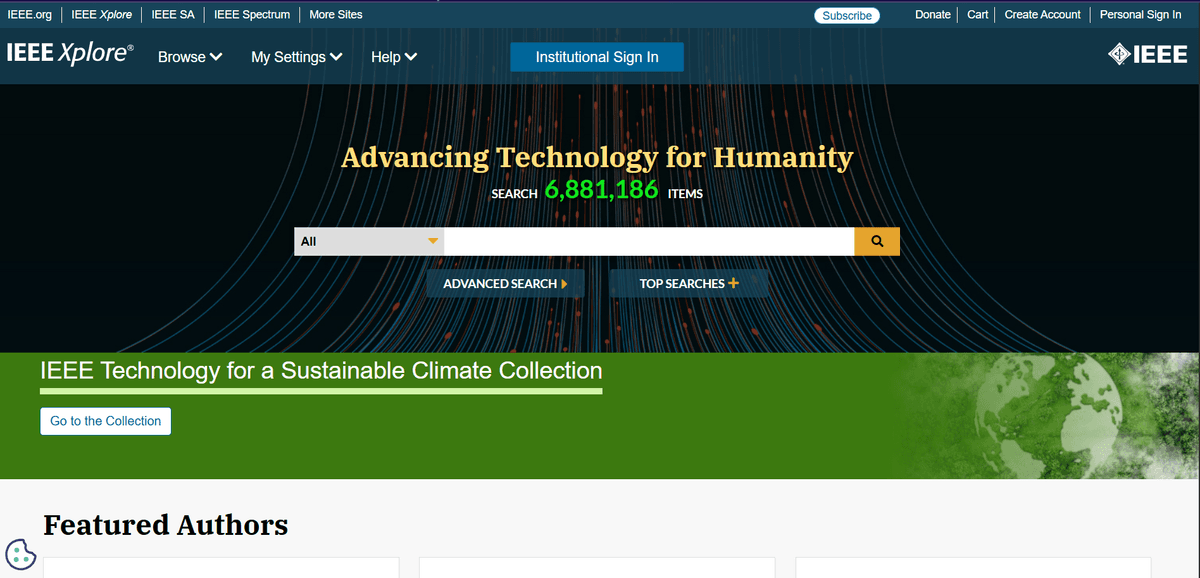Click the green 6,881,186 items count
Image resolution: width=1200 pixels, height=578 pixels.
click(x=602, y=189)
